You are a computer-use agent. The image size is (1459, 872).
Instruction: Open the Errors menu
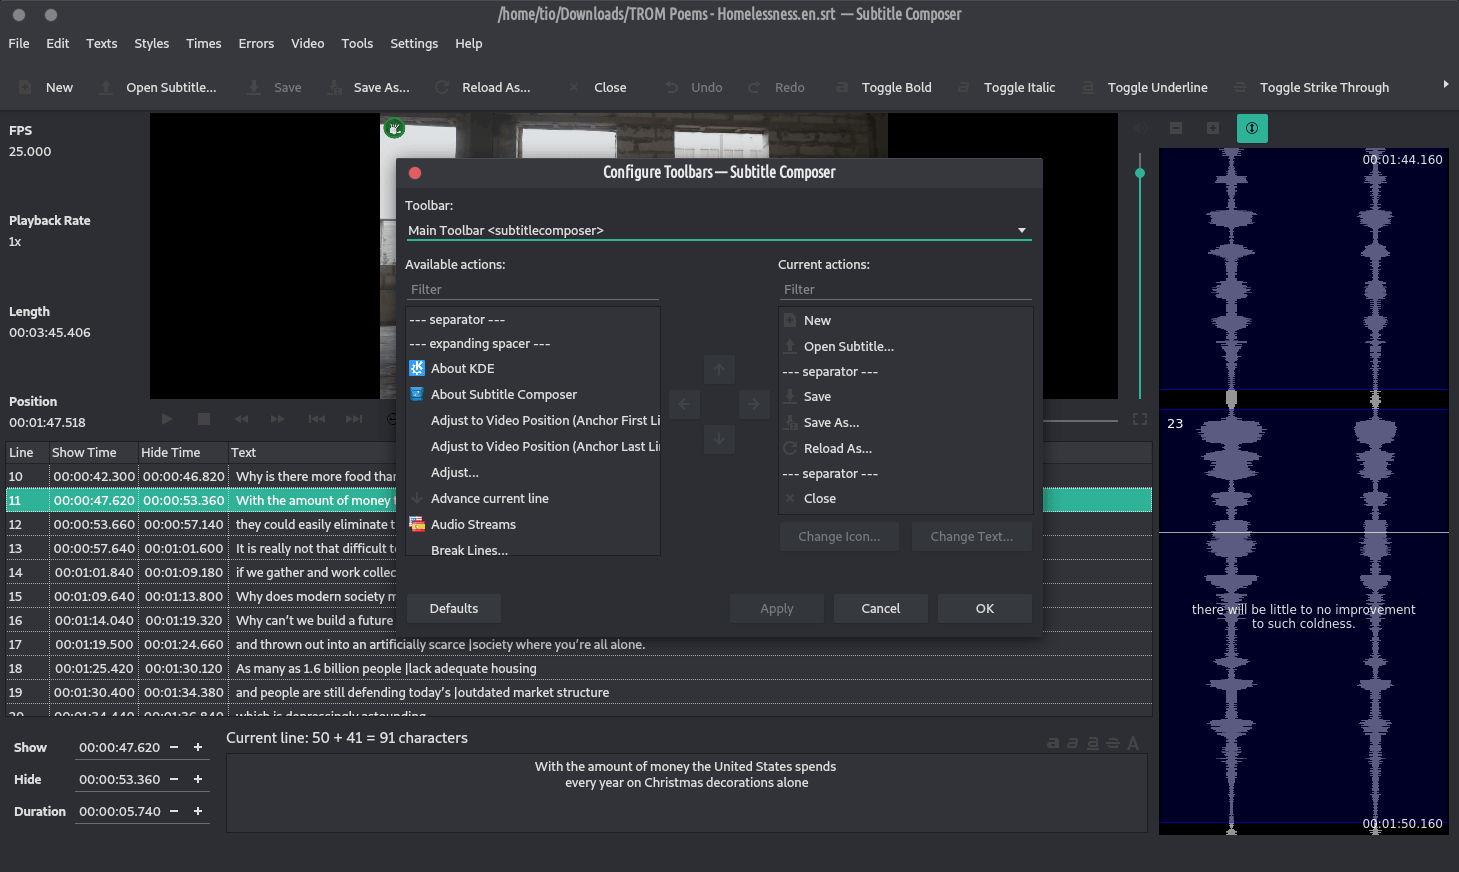point(256,43)
